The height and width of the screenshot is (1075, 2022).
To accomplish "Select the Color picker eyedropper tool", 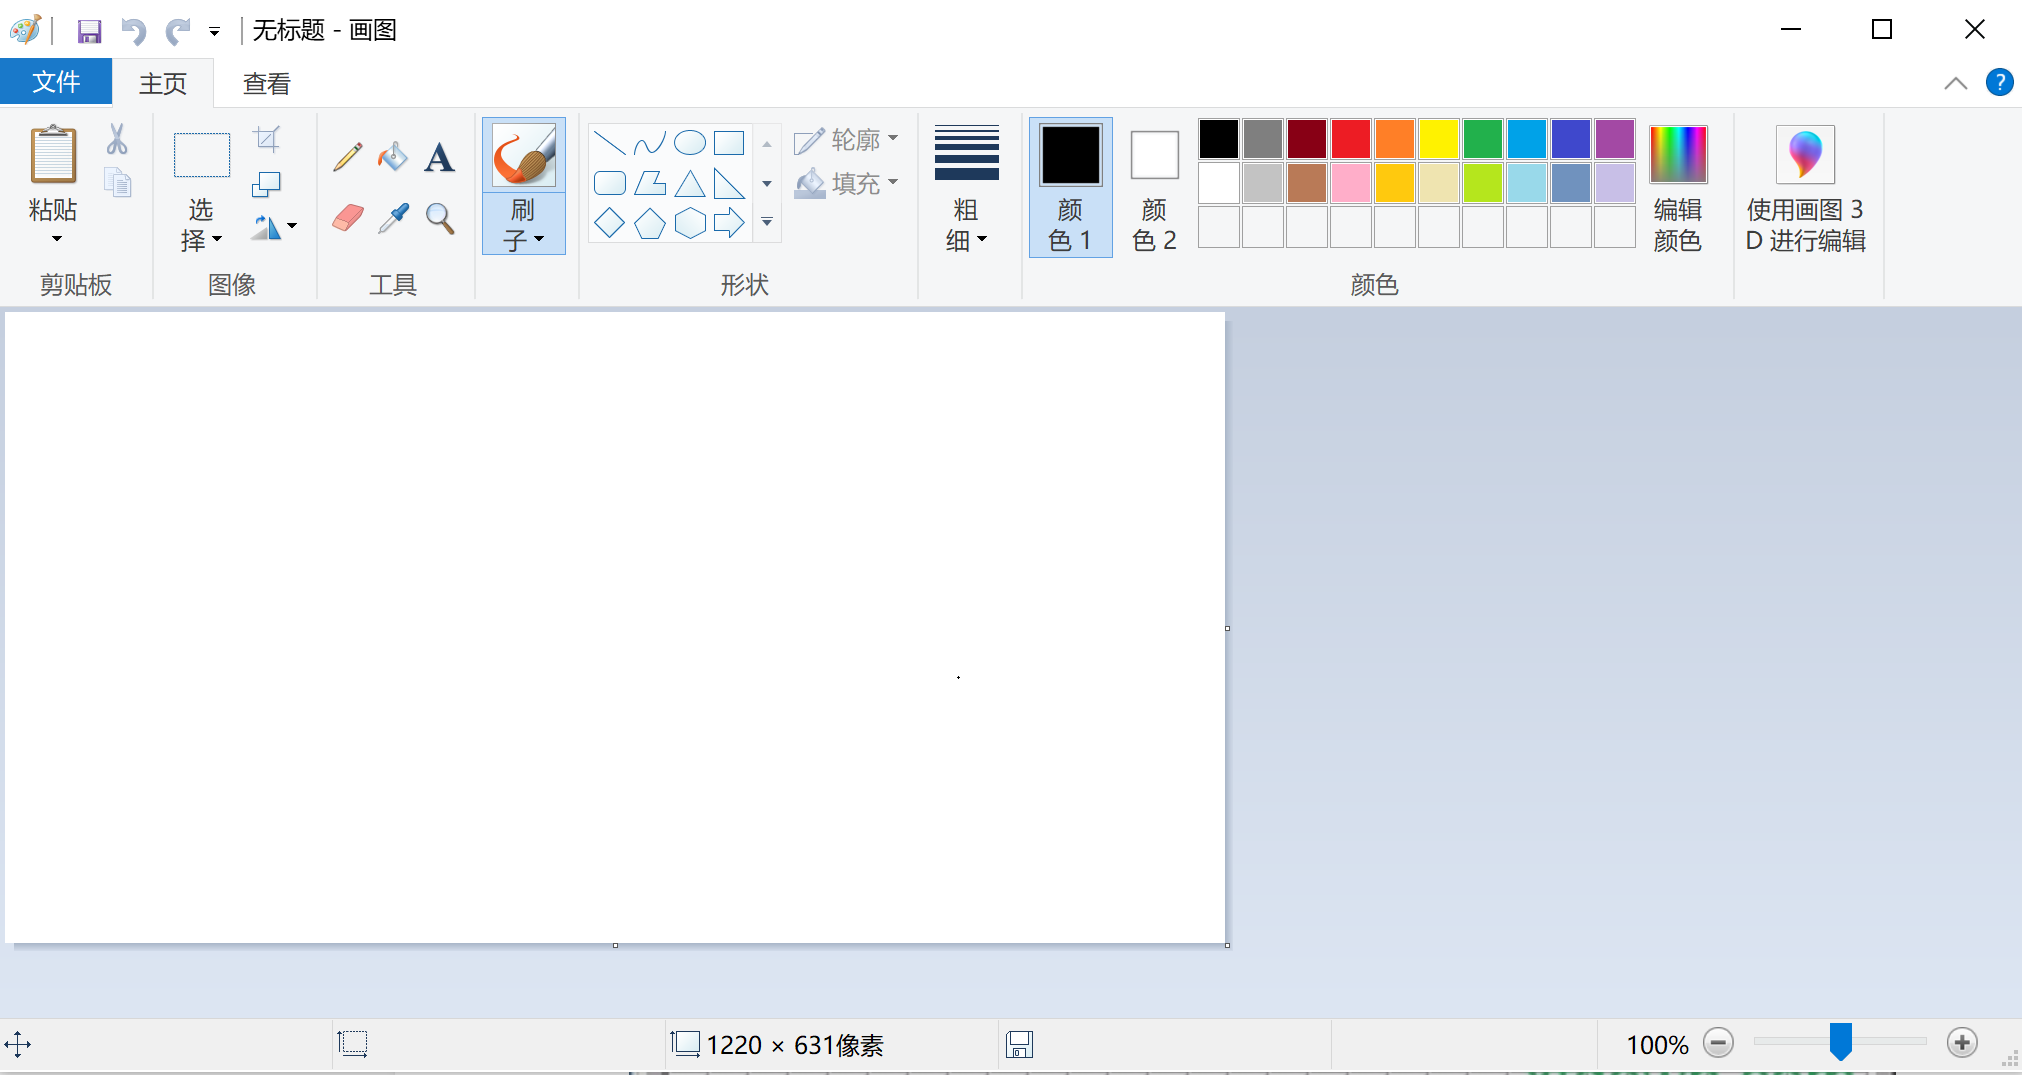I will (x=393, y=217).
